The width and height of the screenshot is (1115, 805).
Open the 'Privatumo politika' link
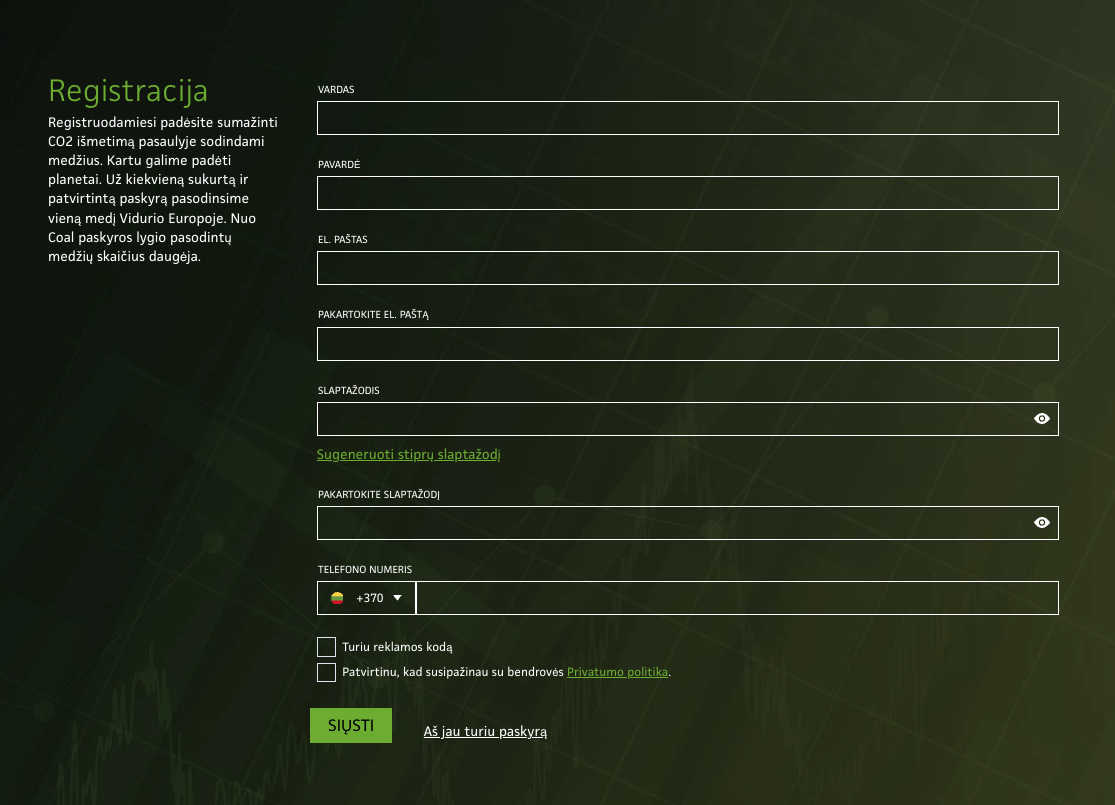click(x=617, y=671)
